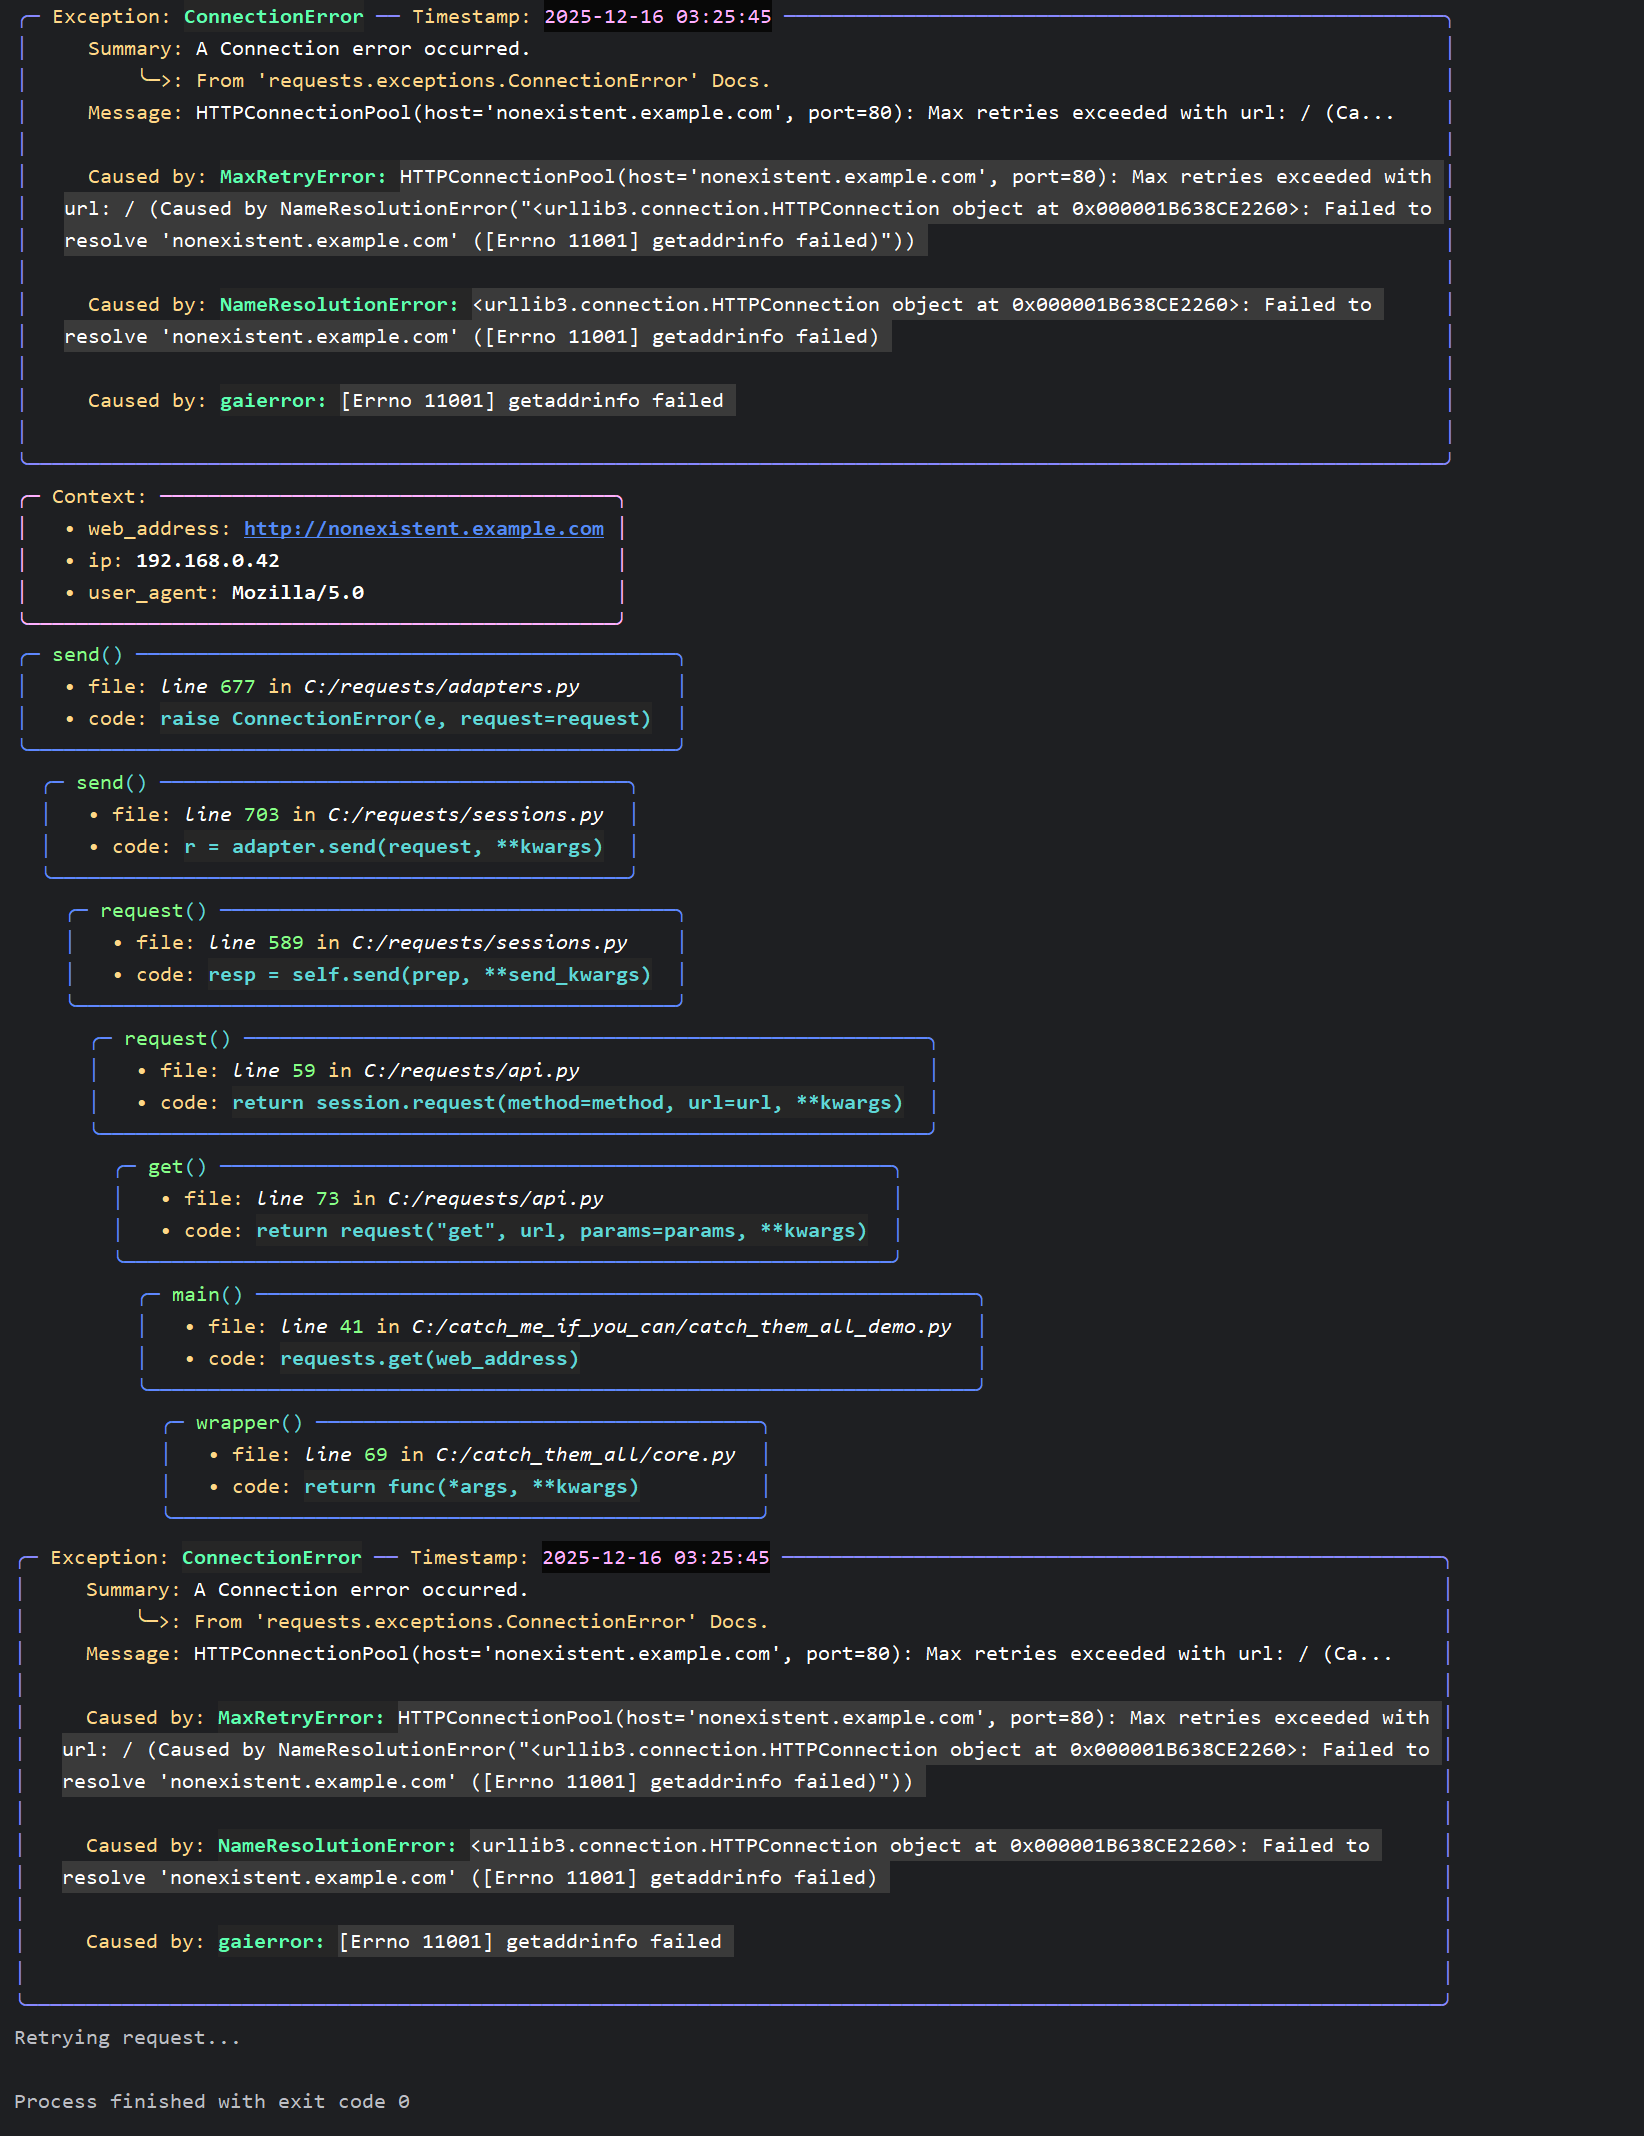Image resolution: width=1644 pixels, height=2136 pixels.
Task: Click gaierror label in the first exception block
Action: [273, 401]
